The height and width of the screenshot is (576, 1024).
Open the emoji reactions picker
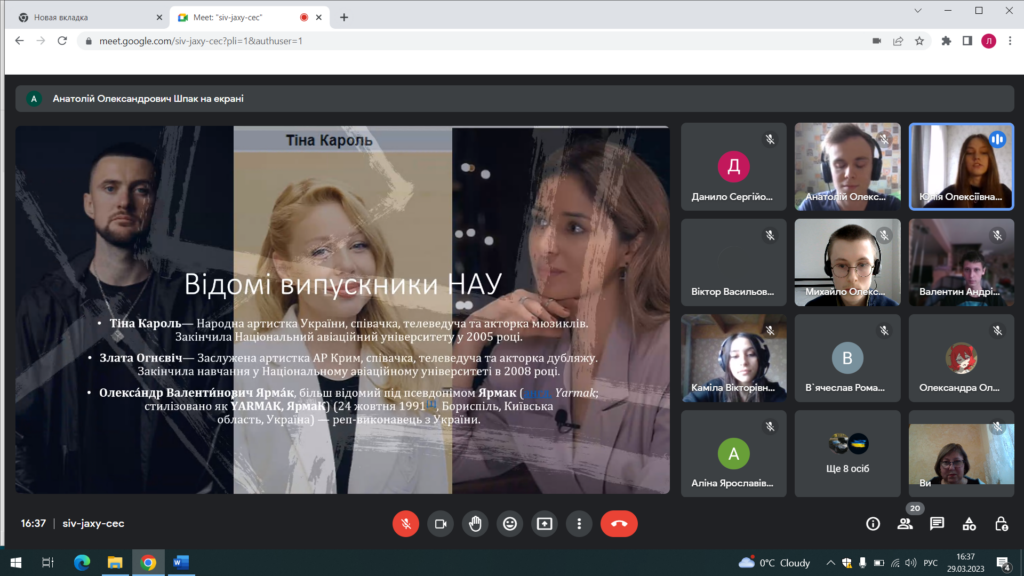pyautogui.click(x=510, y=523)
